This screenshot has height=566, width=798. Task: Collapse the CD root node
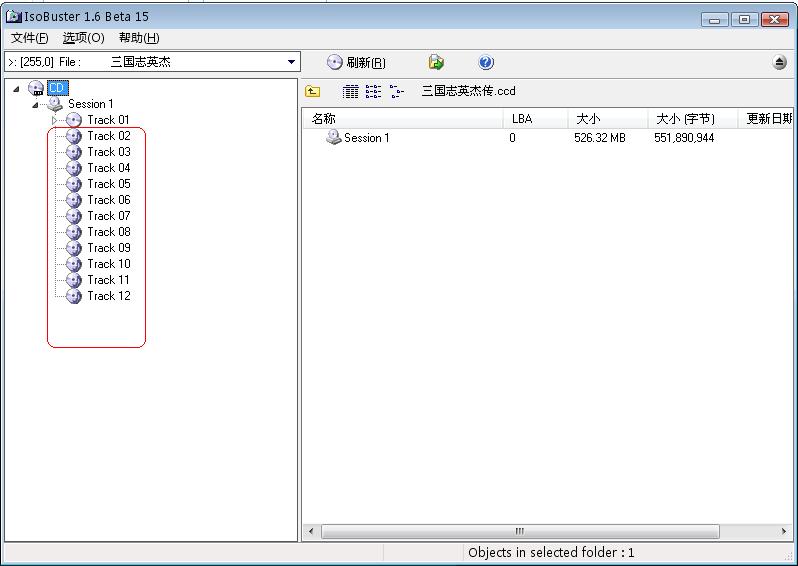17,88
